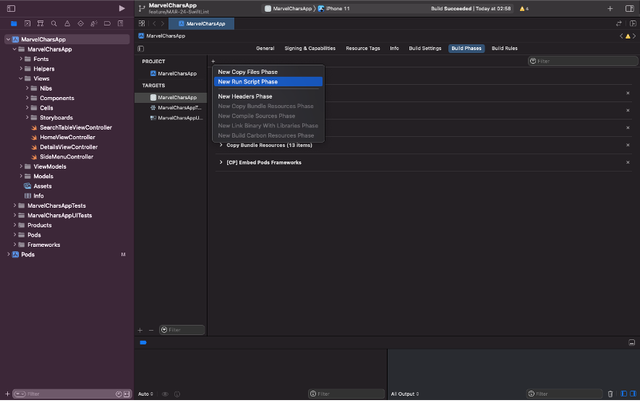This screenshot has width=640, height=401.
Task: Clear console with trash icon
Action: click(x=610, y=394)
